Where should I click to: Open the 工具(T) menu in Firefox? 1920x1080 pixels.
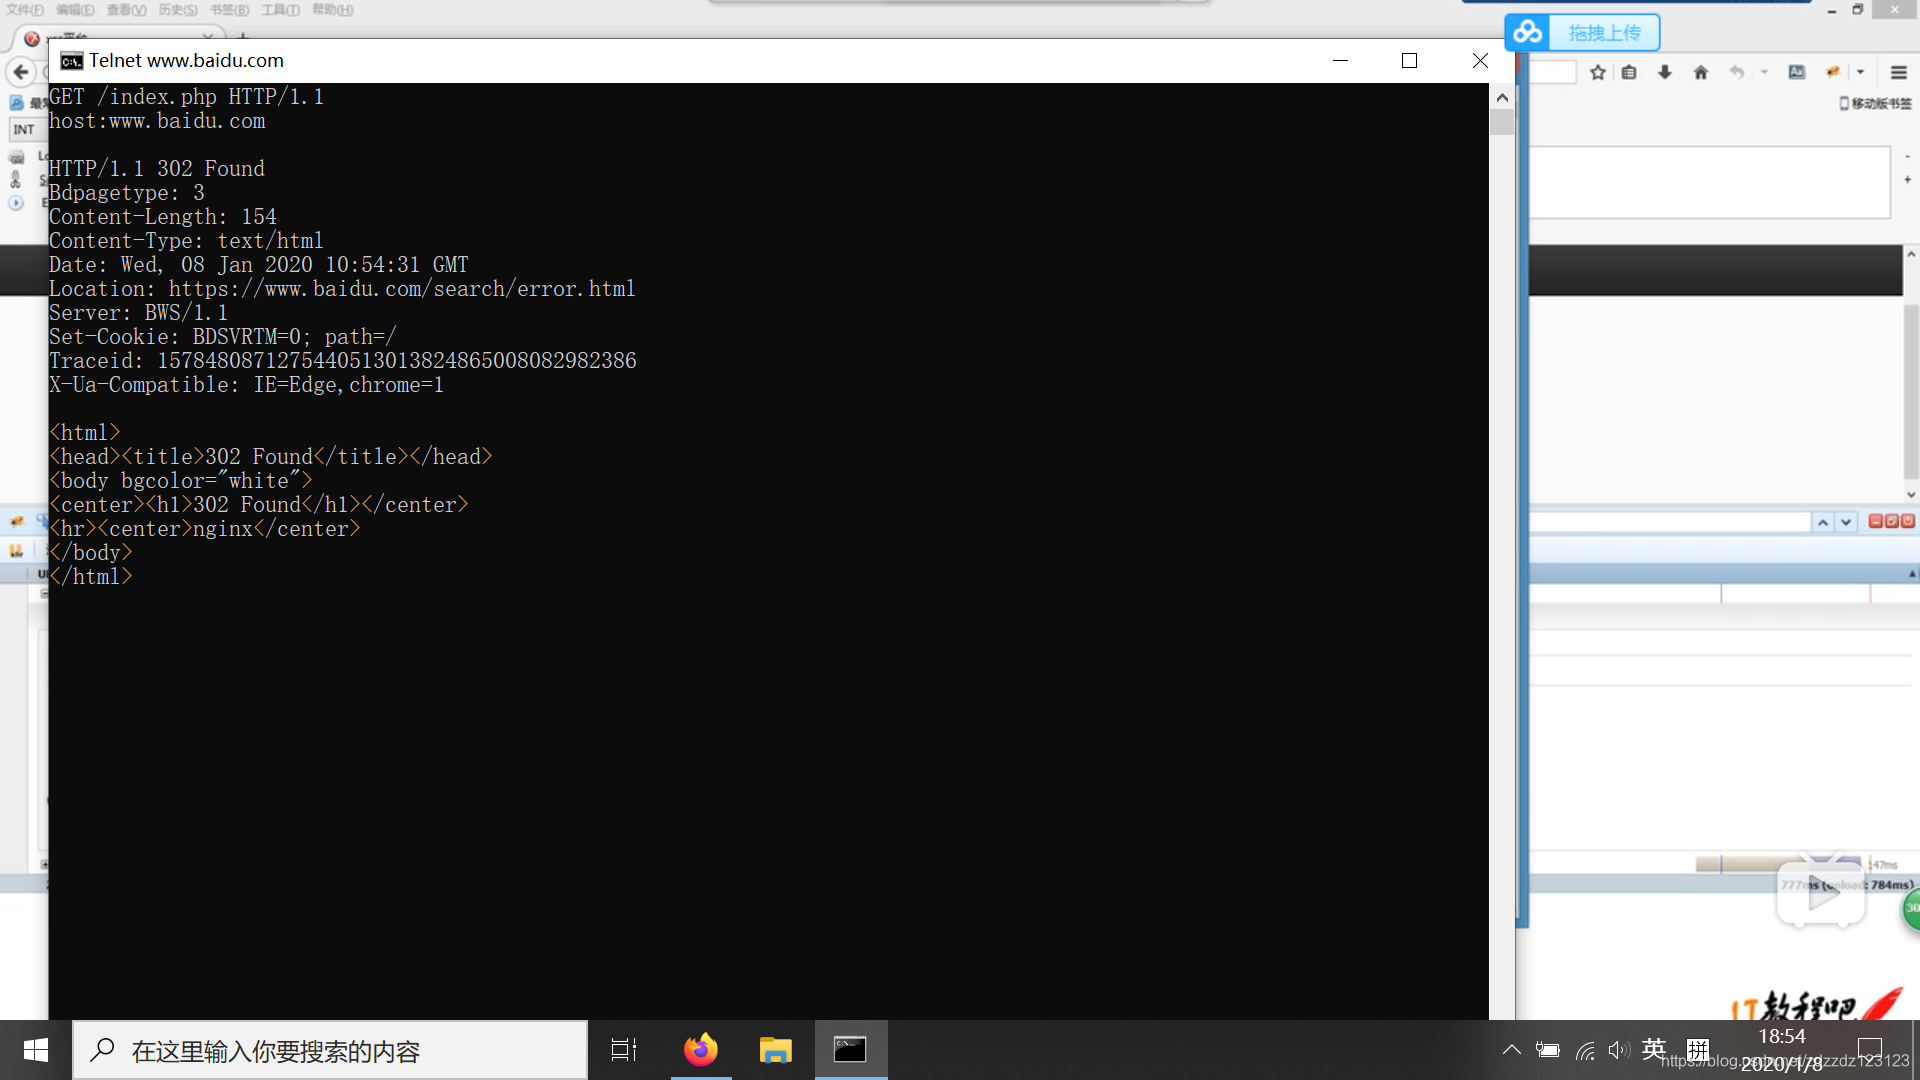click(281, 10)
